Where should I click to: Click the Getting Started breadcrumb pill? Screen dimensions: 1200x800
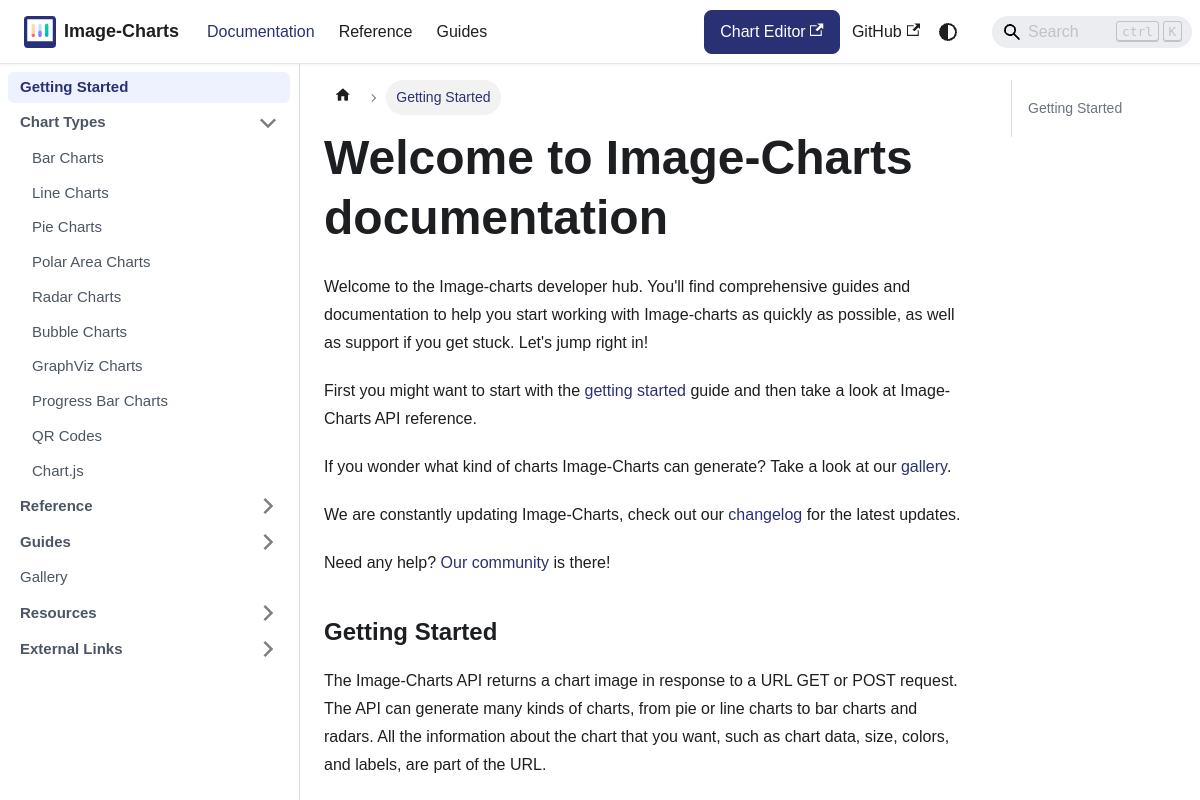tap(443, 97)
